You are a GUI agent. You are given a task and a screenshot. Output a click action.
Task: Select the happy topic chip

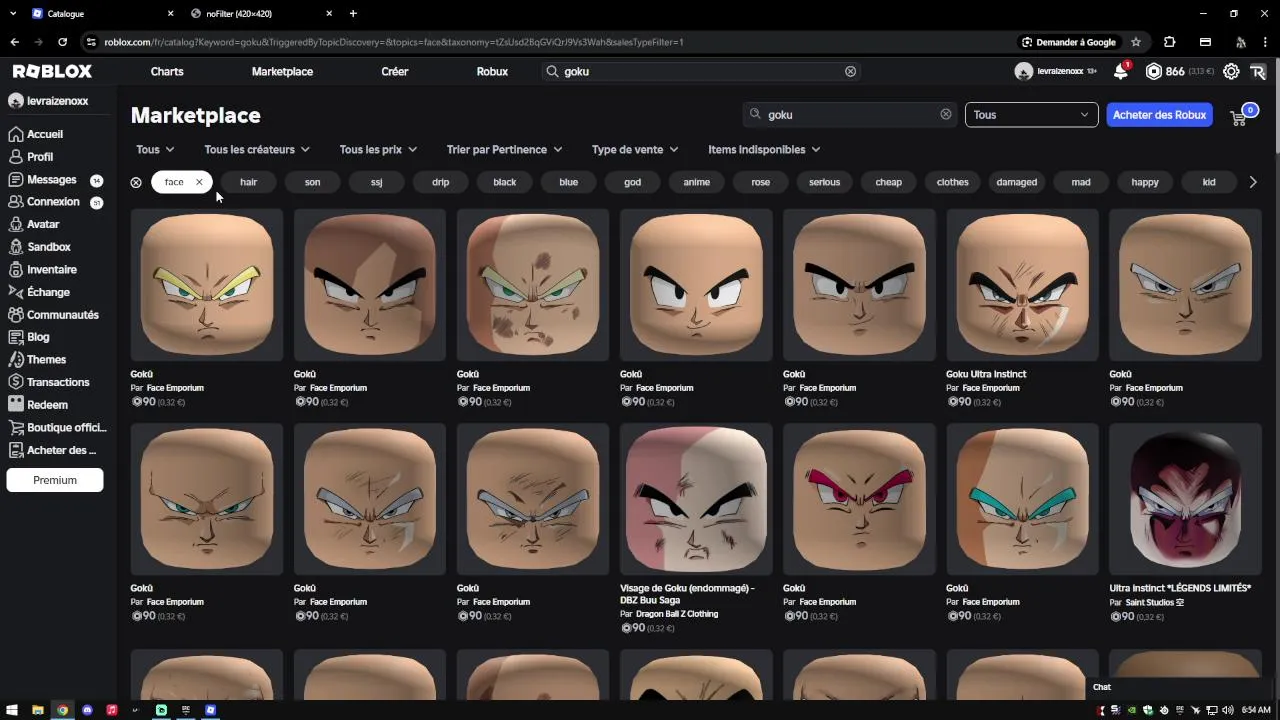1145,182
